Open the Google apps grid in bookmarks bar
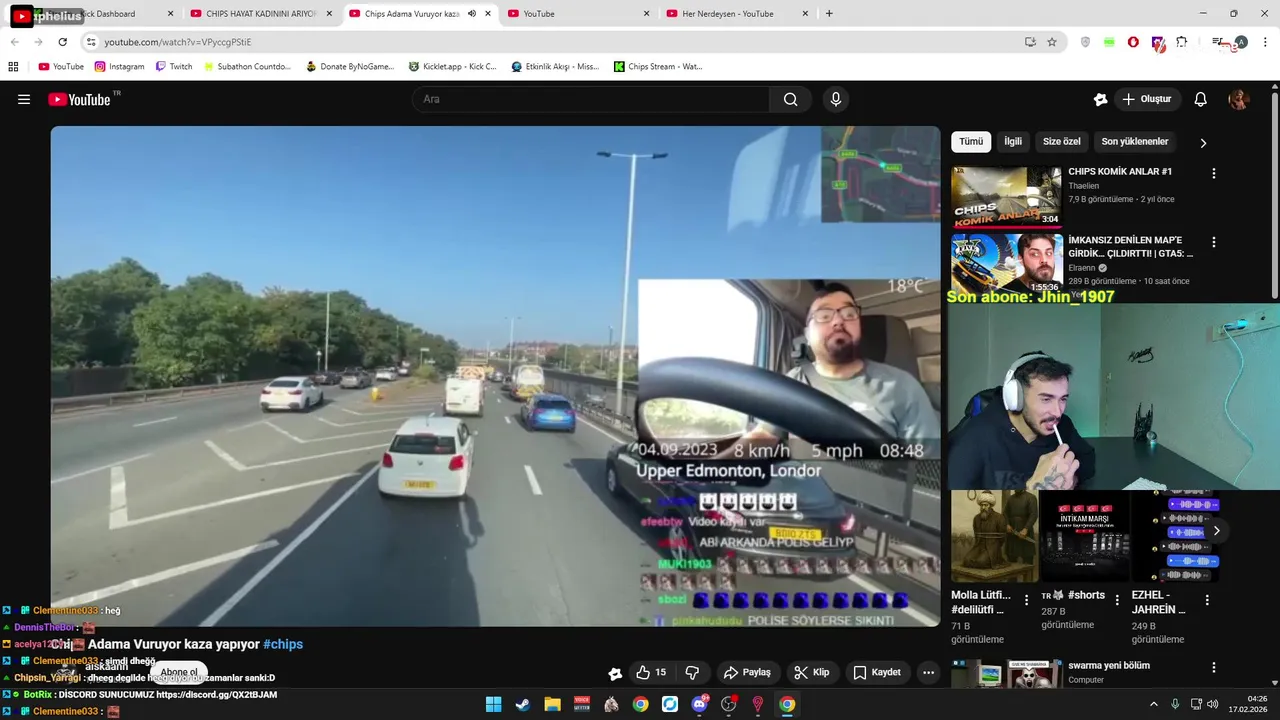The width and height of the screenshot is (1280, 720). pos(13,67)
